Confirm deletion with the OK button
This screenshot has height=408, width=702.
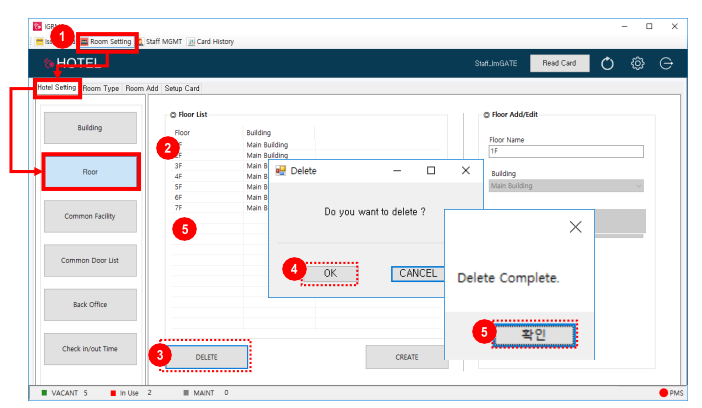tap(330, 273)
